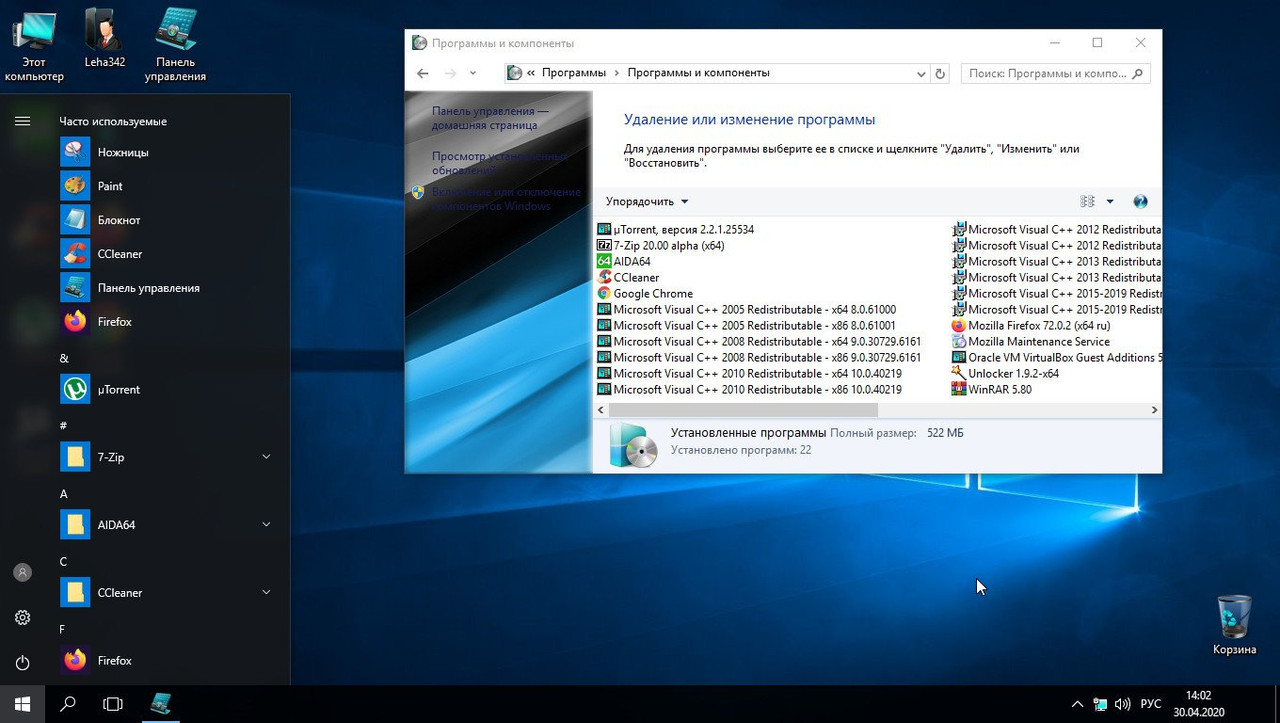Click the Control Panel taskbar icon
Screen dimensions: 1280x723
[x=160, y=704]
